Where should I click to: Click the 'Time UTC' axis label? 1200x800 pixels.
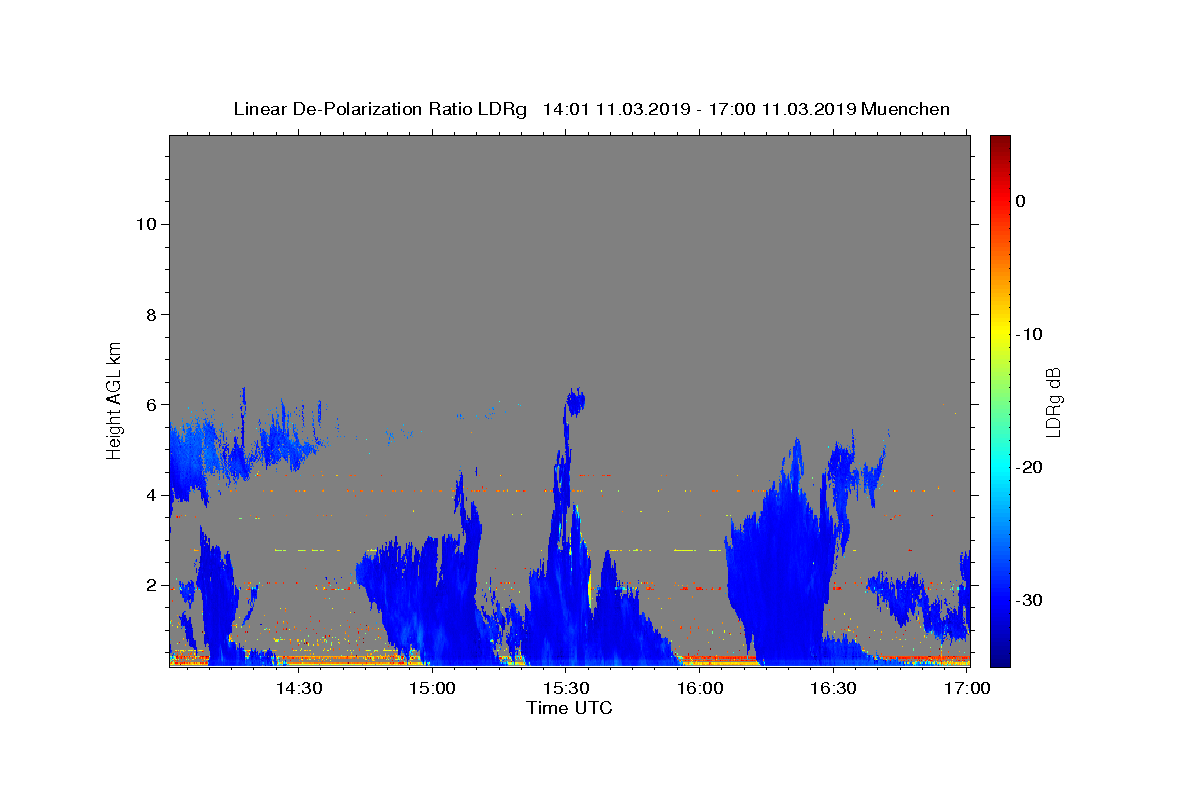pos(569,708)
